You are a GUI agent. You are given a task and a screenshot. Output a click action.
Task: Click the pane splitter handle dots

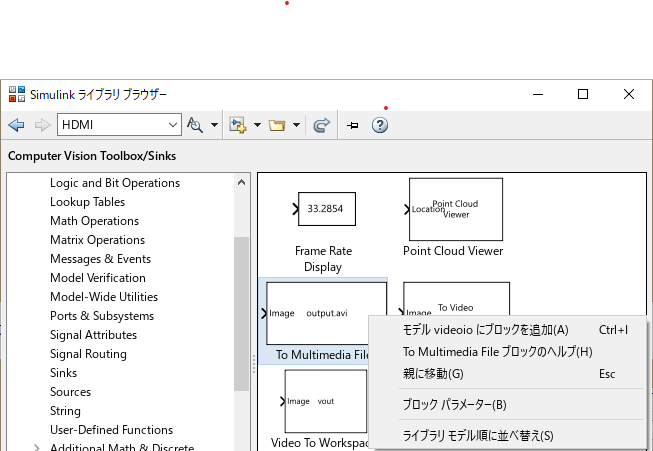pos(254,364)
